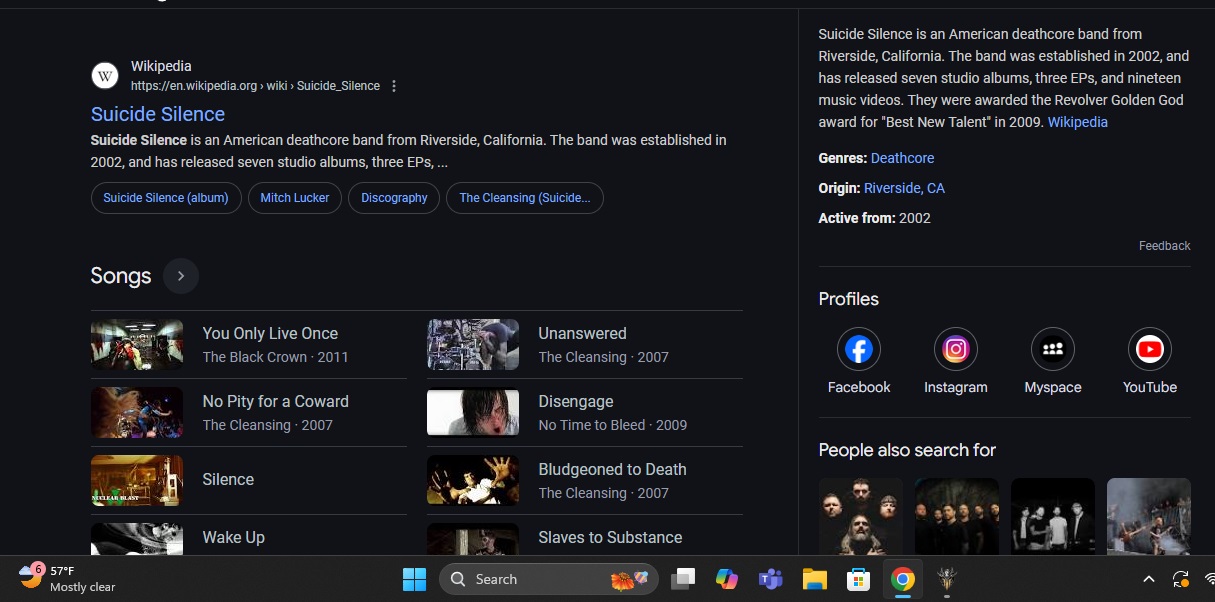Open the Disengage song thumbnail
Image resolution: width=1215 pixels, height=602 pixels.
tap(473, 413)
